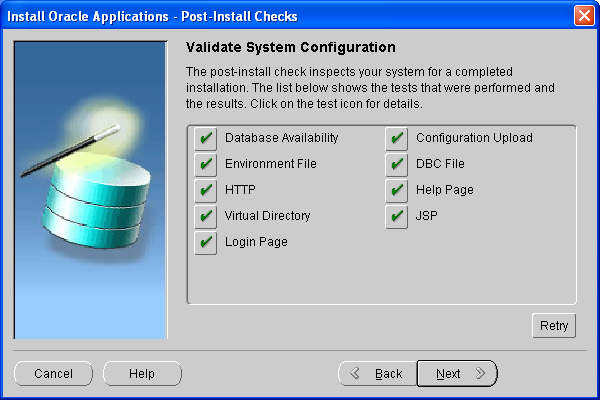Open the Help button
Screen dimensions: 600x400
[x=142, y=374]
